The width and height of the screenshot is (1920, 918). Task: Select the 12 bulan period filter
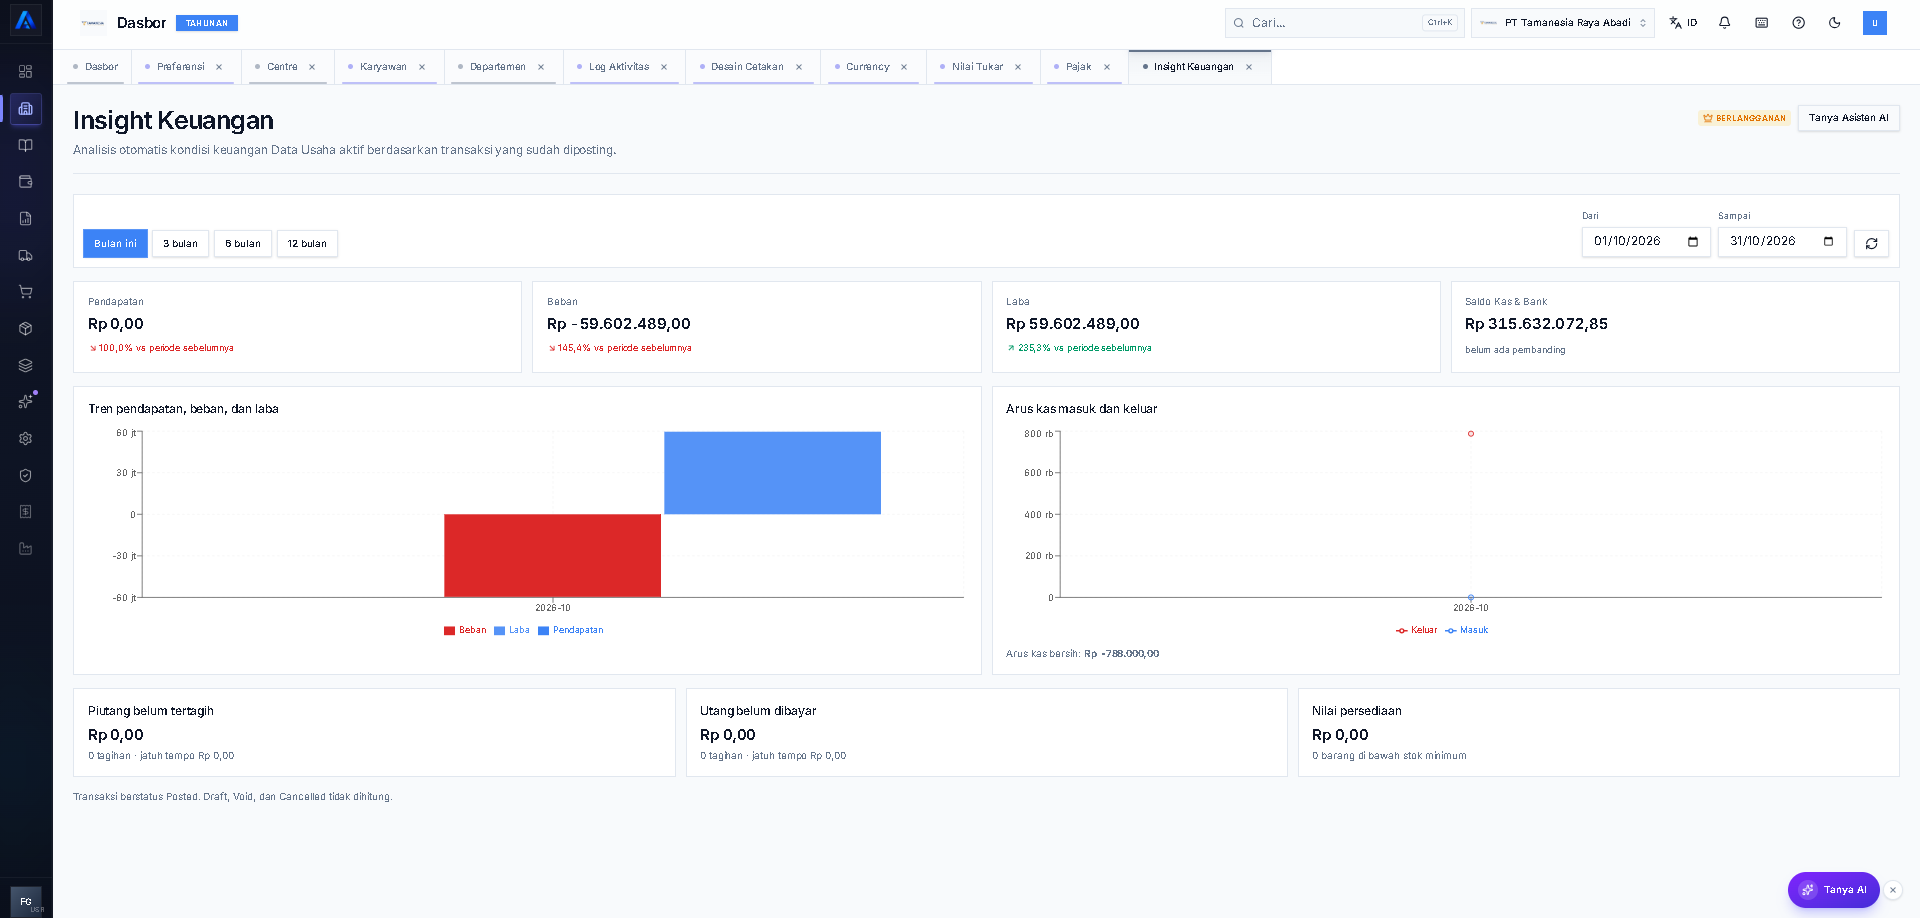(307, 243)
